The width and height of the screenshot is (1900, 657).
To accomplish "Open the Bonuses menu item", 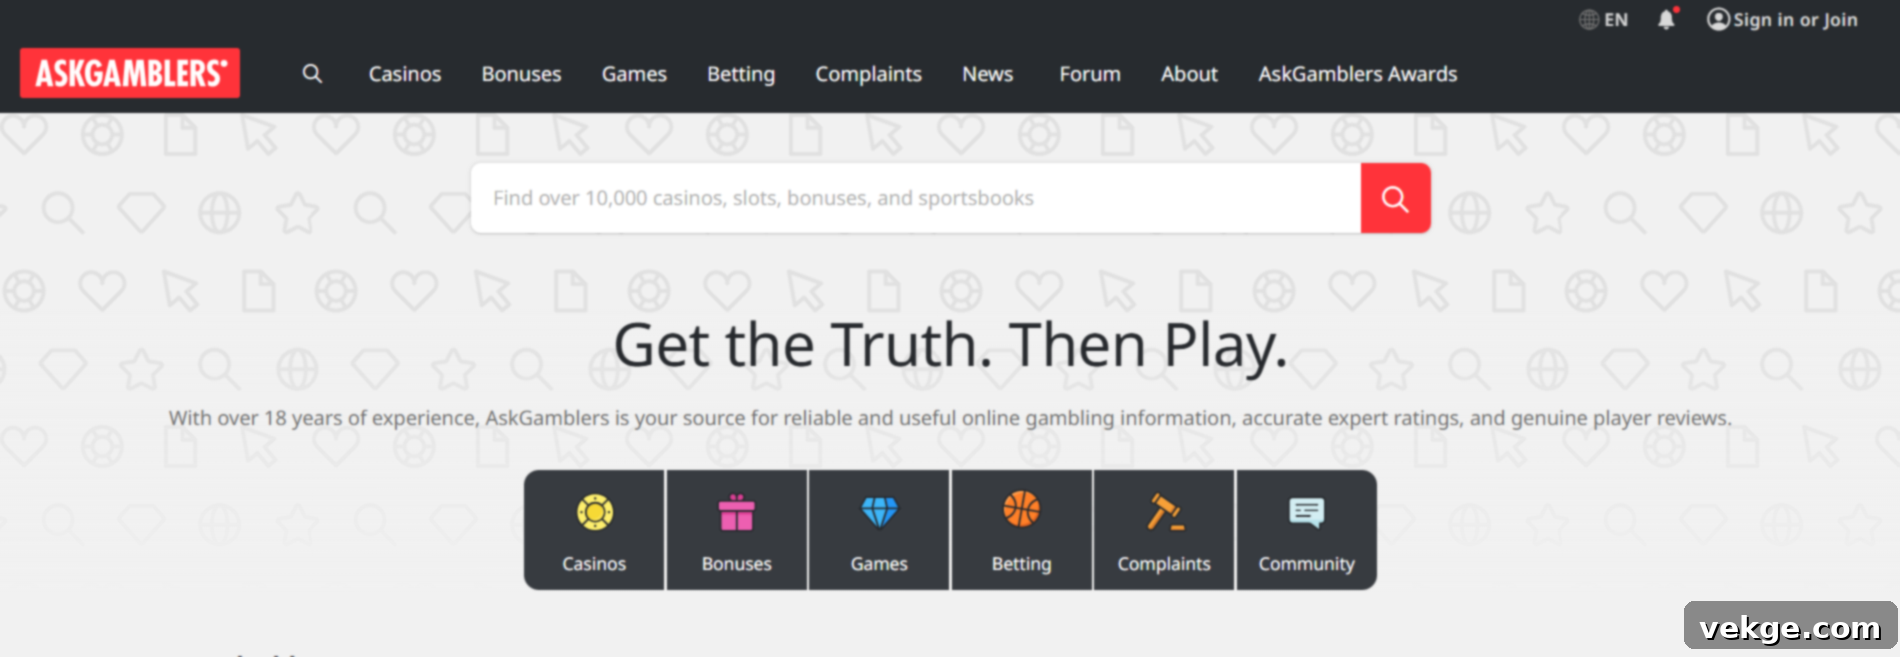I will coord(521,74).
